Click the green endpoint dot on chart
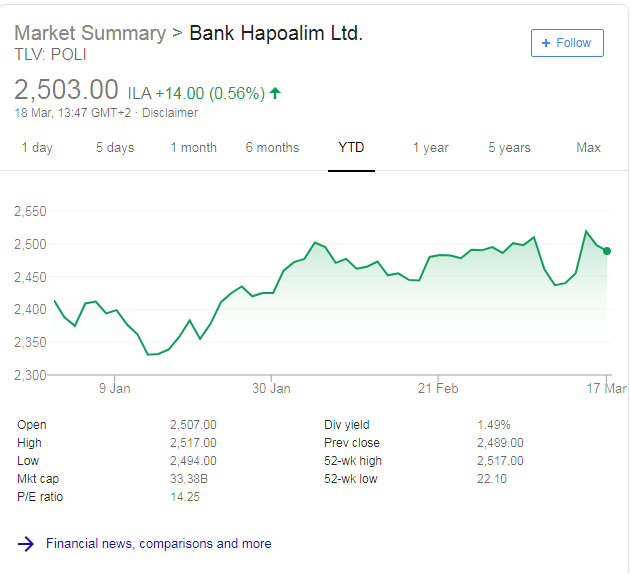The width and height of the screenshot is (630, 574). tap(607, 251)
